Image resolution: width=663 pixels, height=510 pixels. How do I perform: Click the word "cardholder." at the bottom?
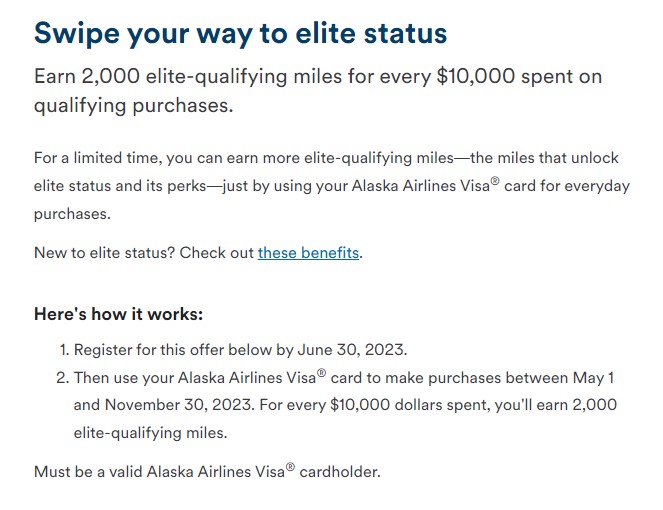pos(340,472)
